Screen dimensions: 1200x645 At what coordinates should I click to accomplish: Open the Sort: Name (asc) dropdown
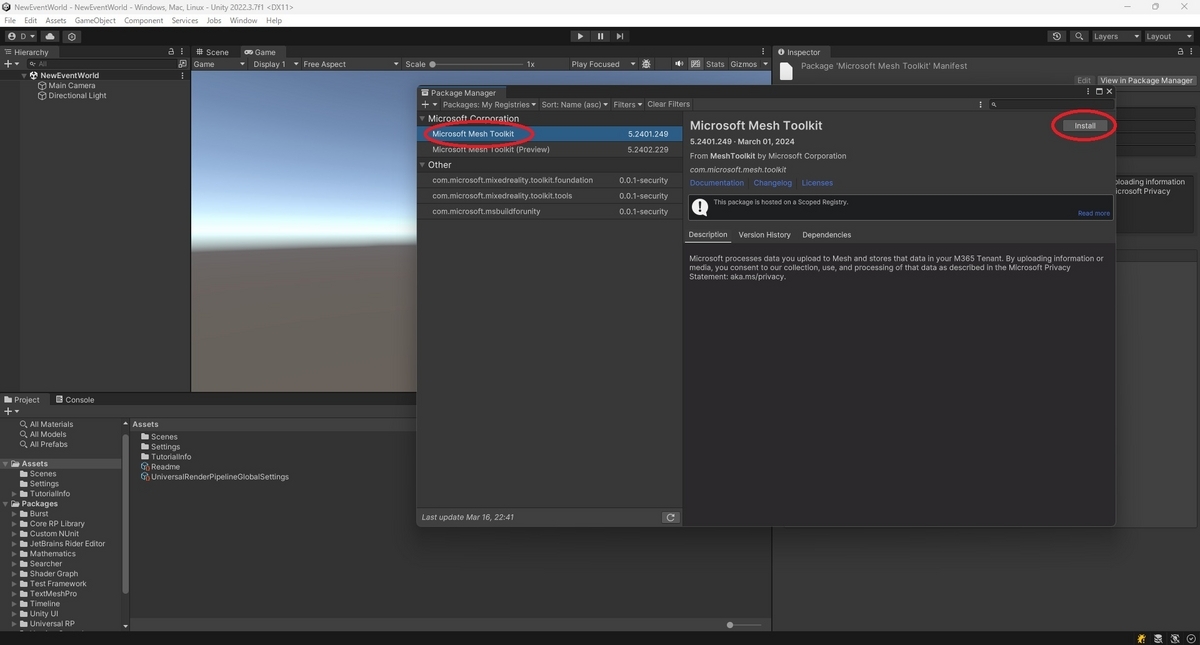575,104
